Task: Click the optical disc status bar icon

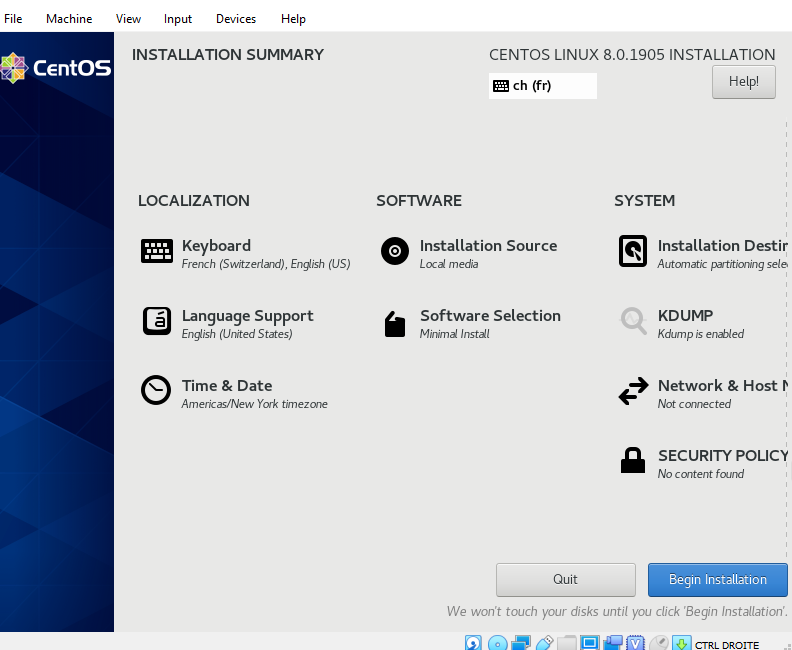Action: coord(497,642)
